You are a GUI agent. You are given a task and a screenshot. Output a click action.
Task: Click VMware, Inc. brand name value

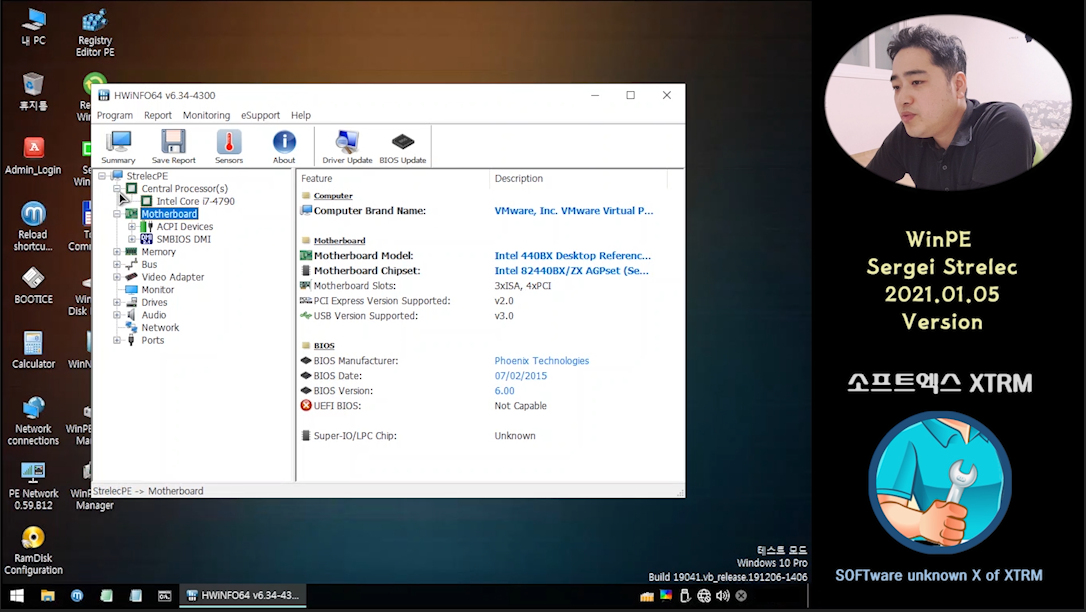(573, 210)
